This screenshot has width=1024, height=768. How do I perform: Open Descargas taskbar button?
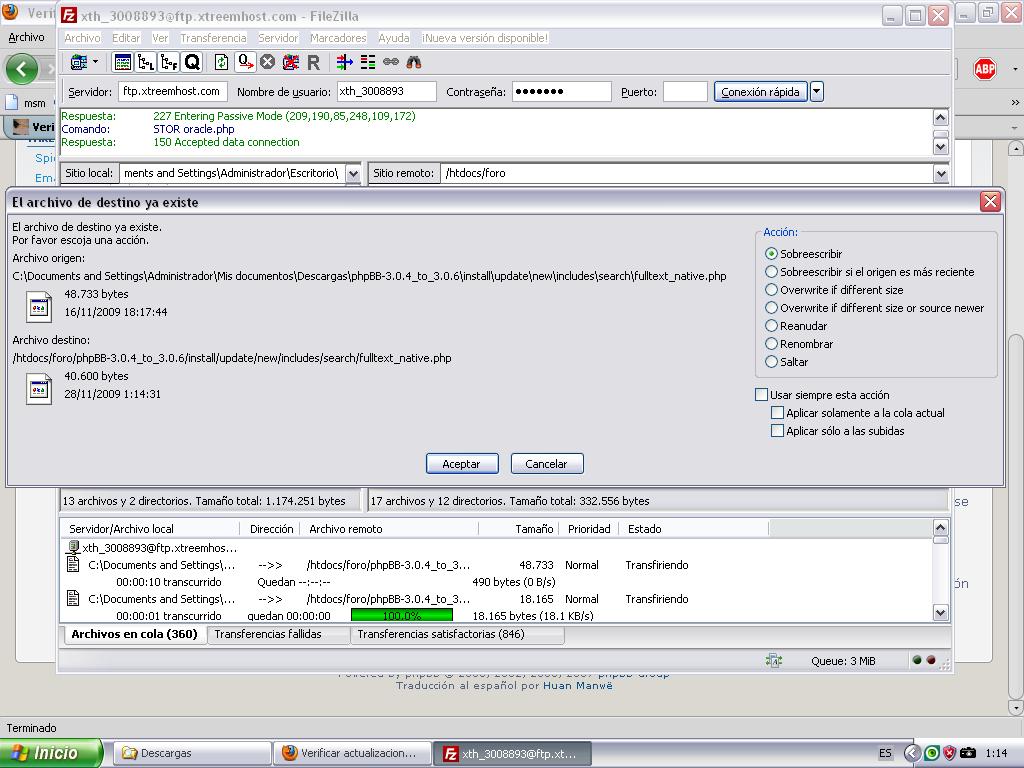tap(193, 753)
